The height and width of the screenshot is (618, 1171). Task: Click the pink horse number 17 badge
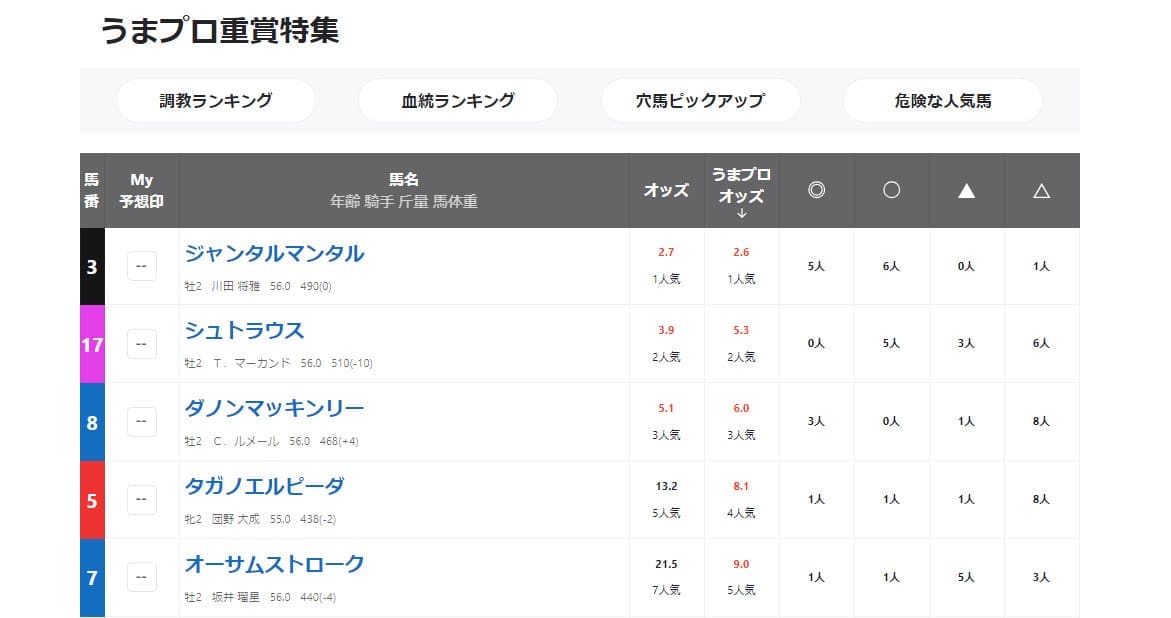(92, 344)
